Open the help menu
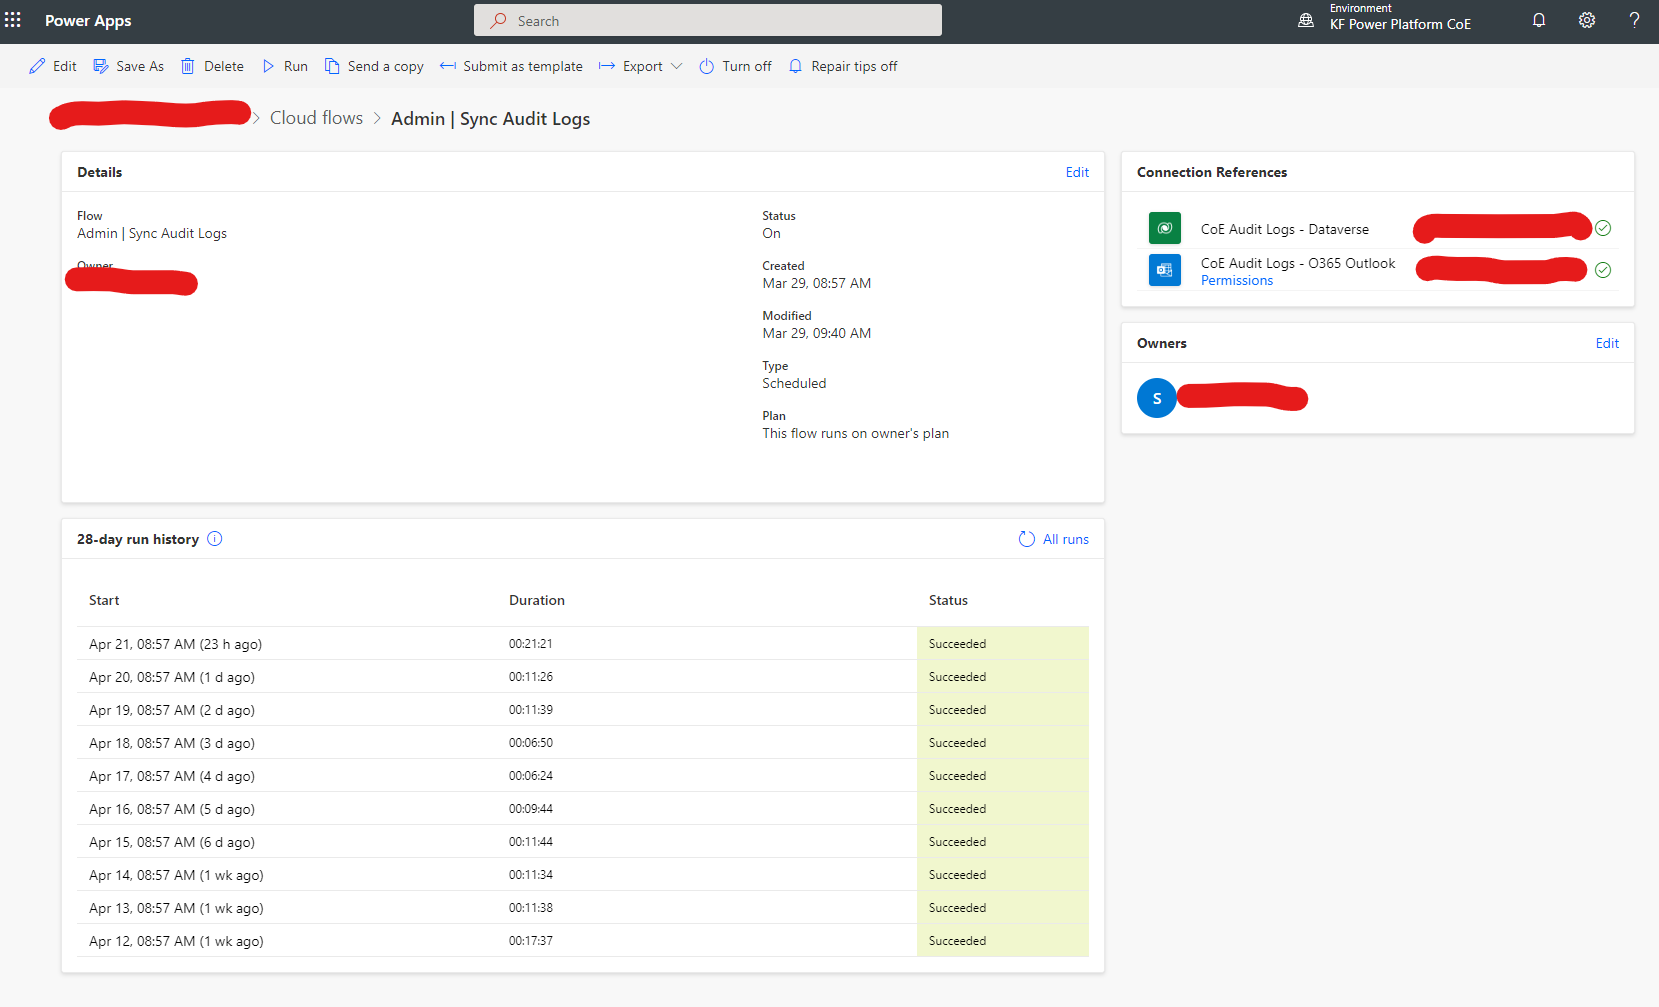This screenshot has width=1659, height=1007. pos(1634,20)
